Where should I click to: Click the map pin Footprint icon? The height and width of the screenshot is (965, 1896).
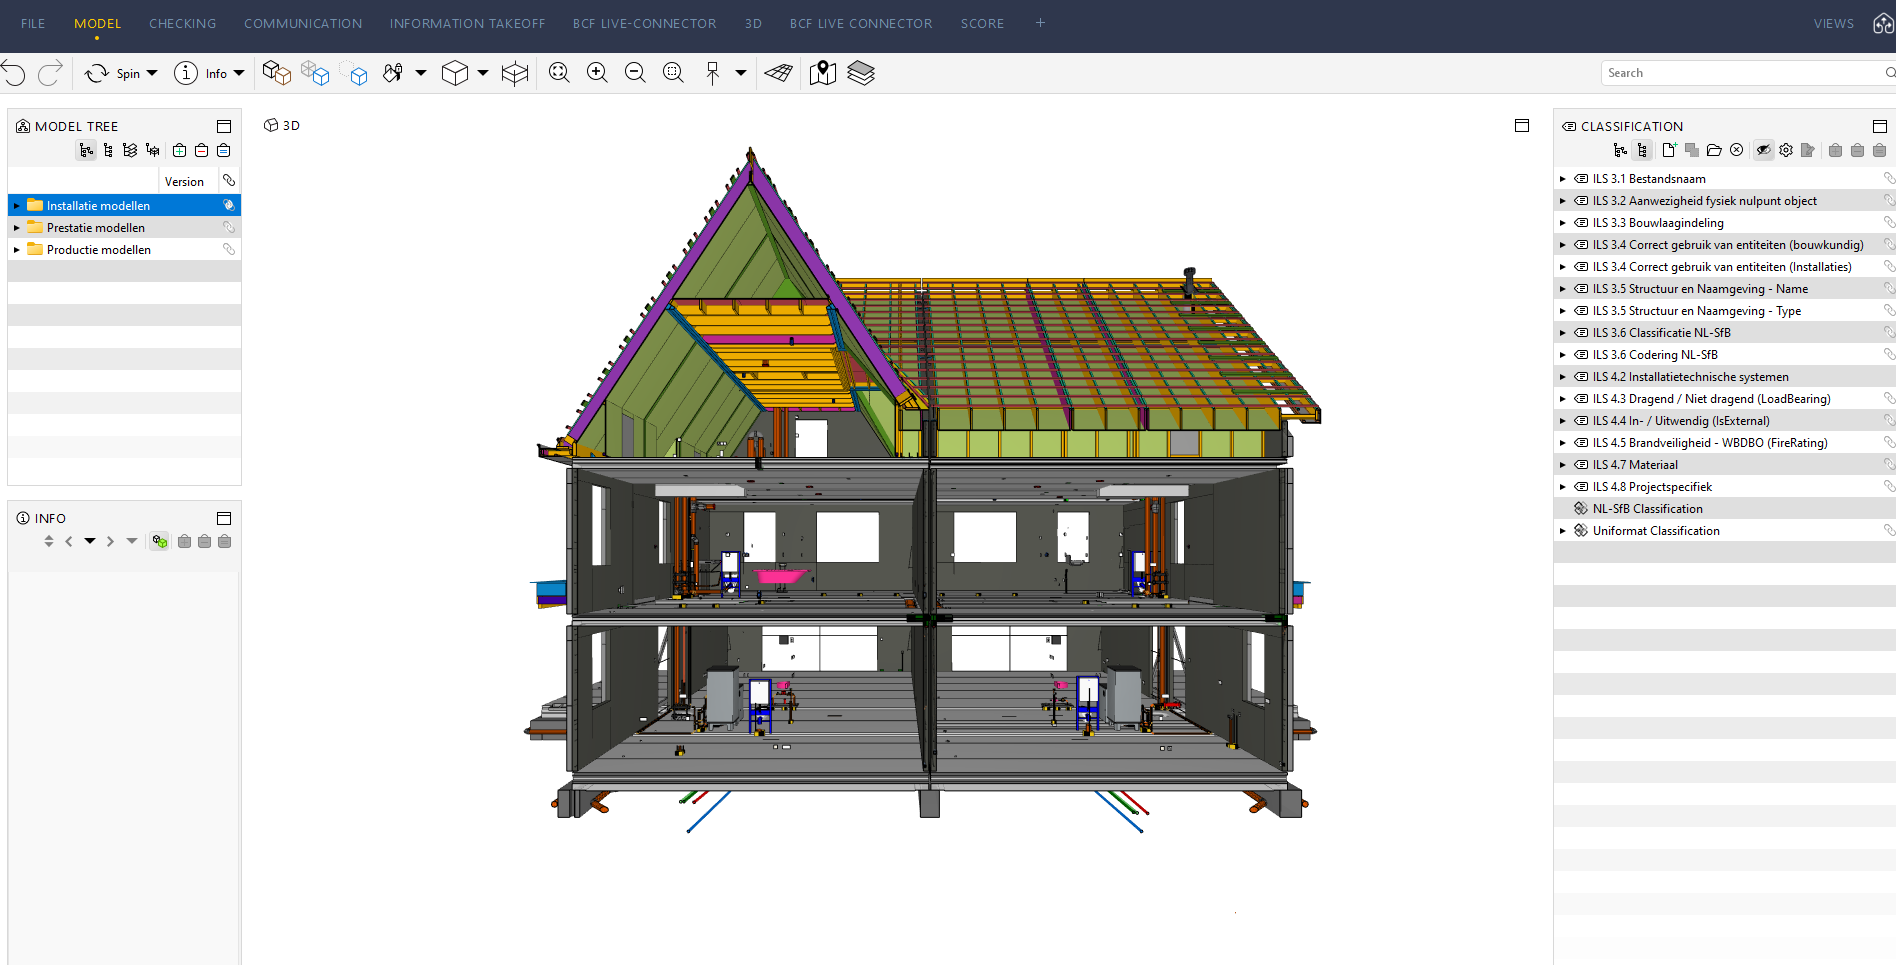tap(822, 73)
